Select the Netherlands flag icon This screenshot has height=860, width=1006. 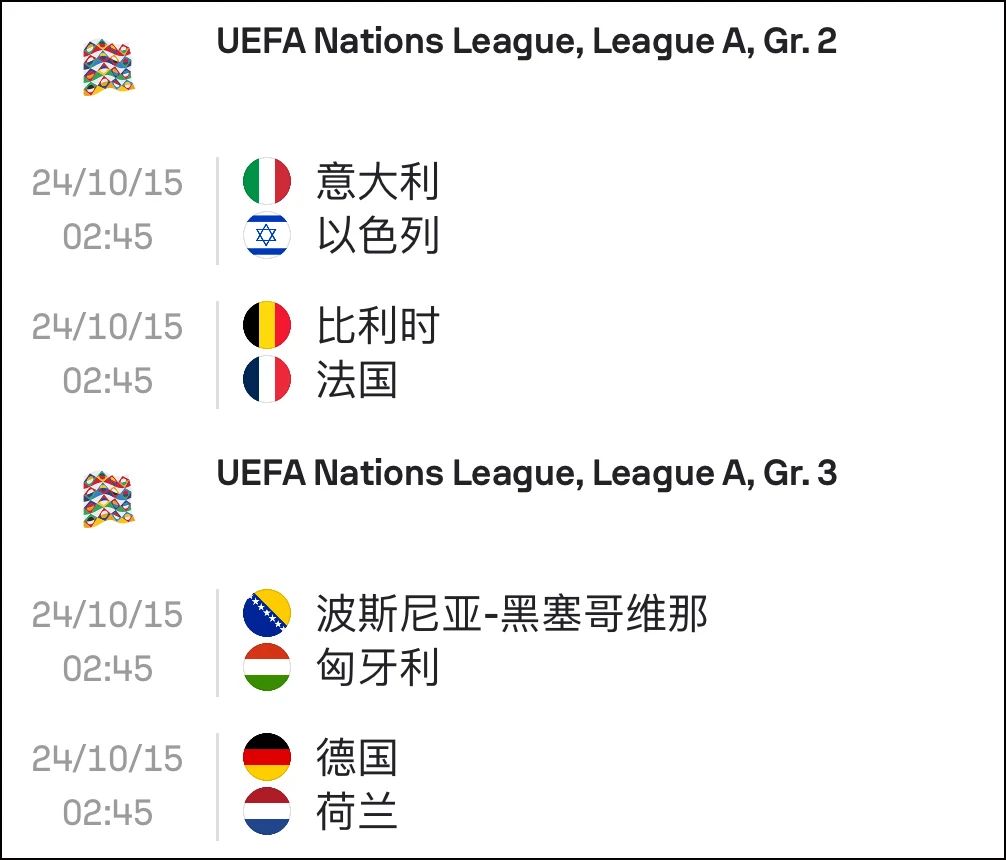(267, 811)
